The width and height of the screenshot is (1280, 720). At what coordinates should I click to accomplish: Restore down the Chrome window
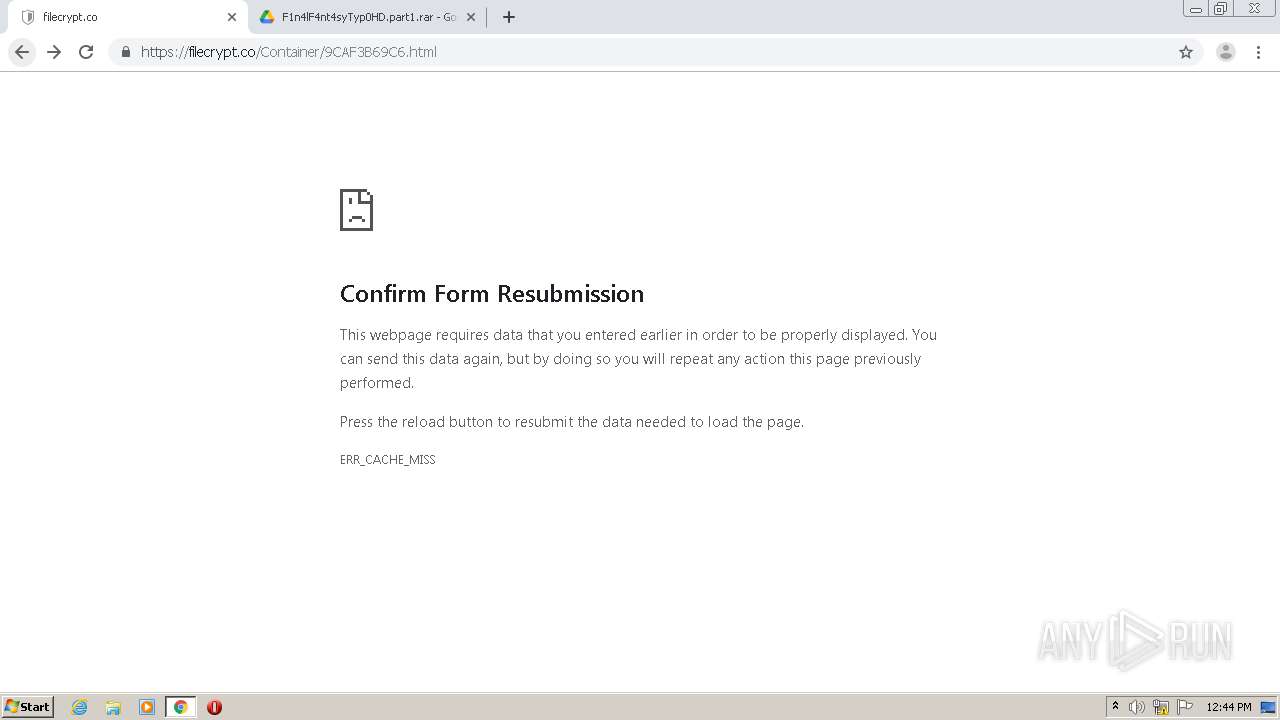(x=1221, y=9)
